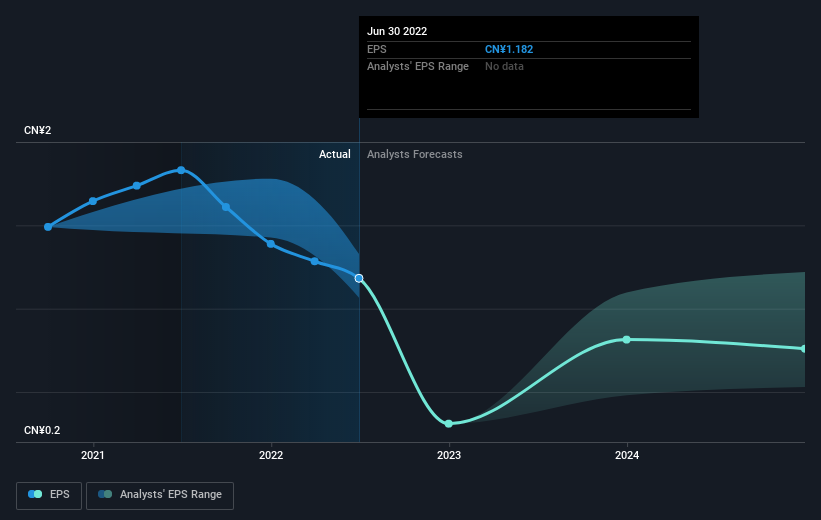
Task: Click the 2022 x-axis label
Action: coord(271,455)
